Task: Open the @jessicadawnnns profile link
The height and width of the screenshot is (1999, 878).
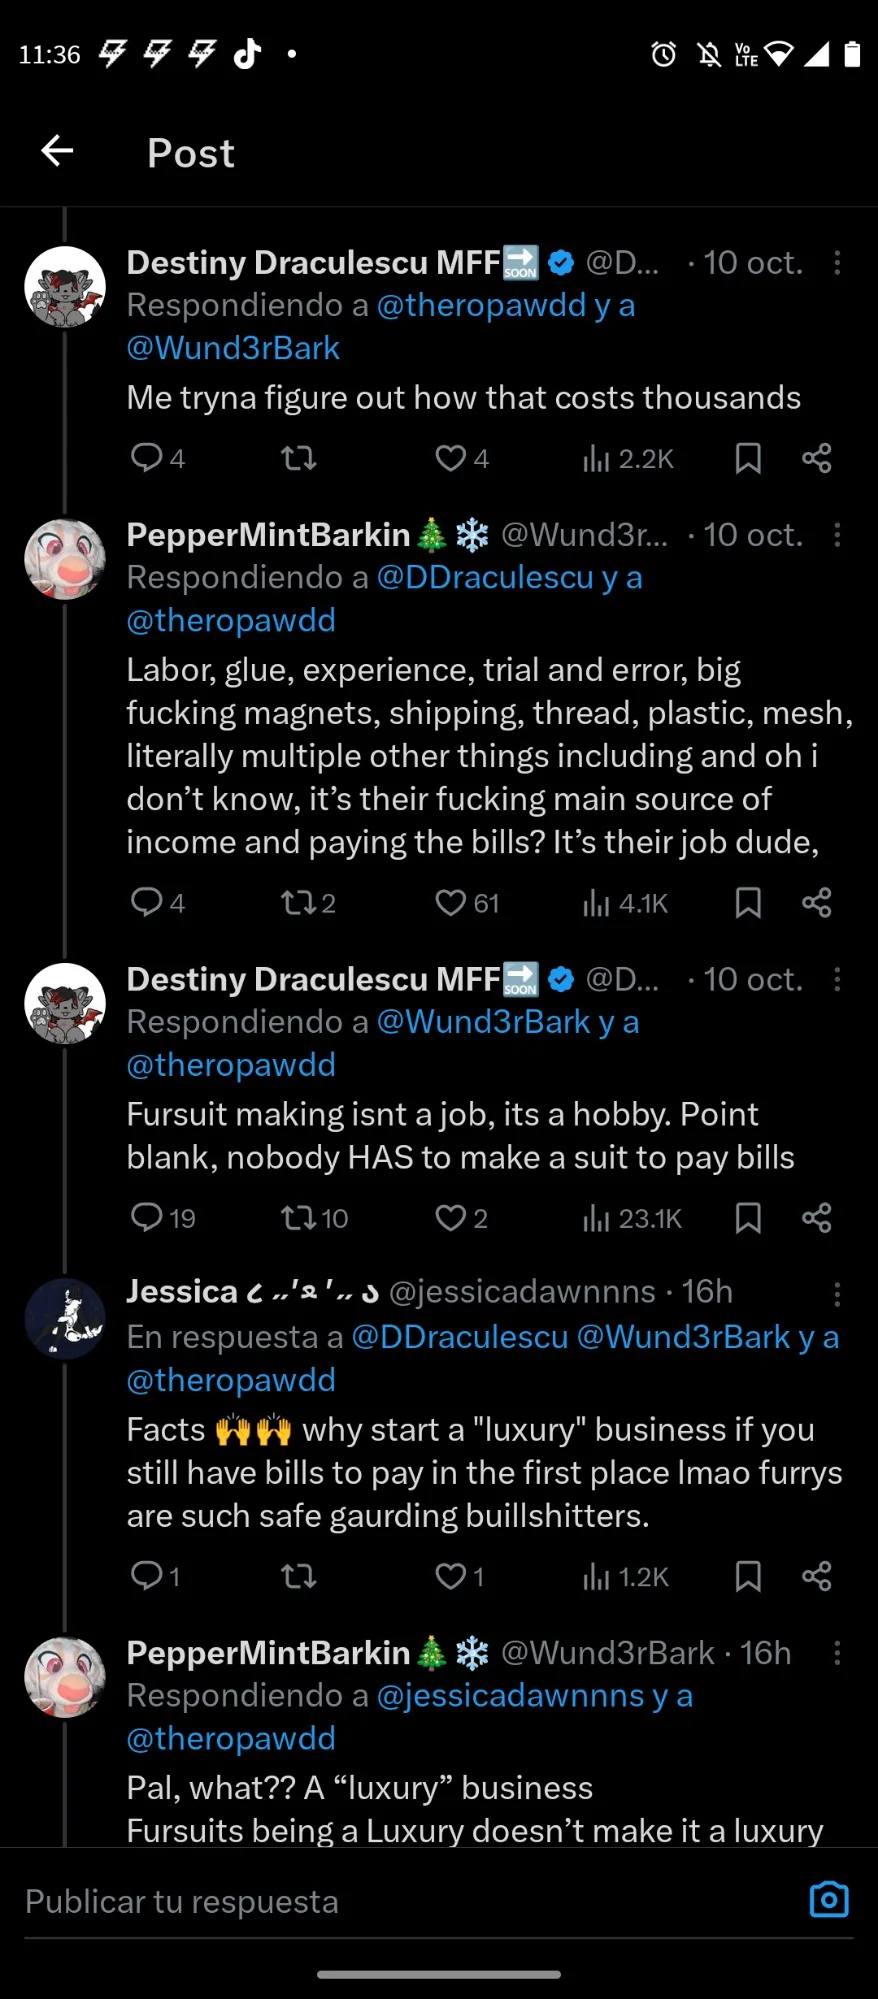Action: point(510,1696)
